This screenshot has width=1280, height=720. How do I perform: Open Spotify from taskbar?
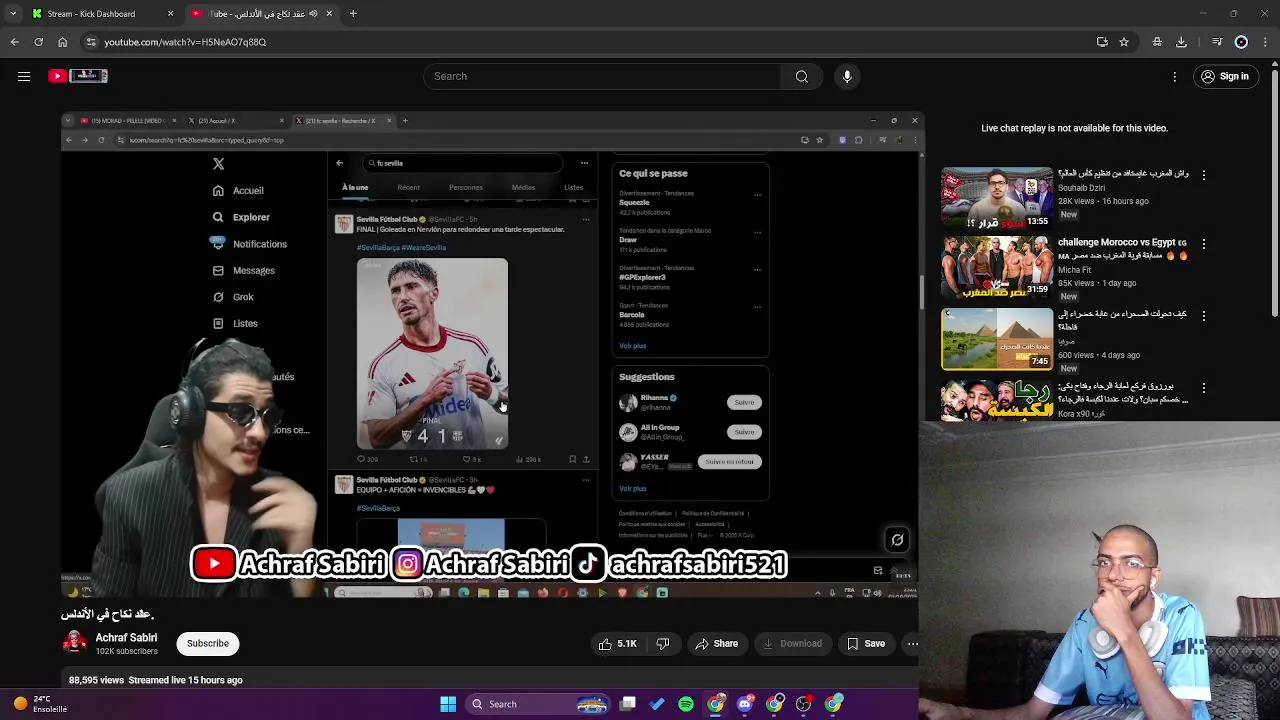point(686,704)
